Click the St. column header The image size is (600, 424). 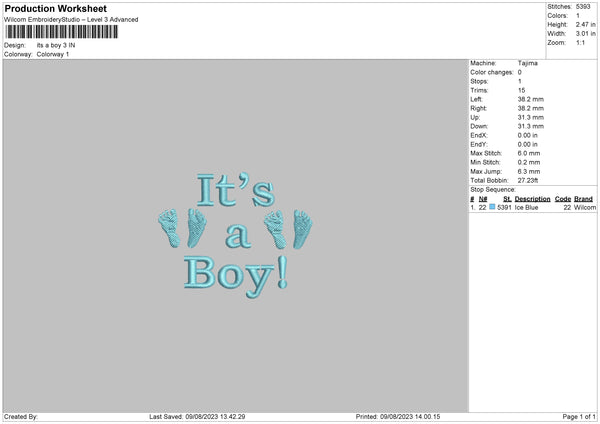pyautogui.click(x=507, y=198)
